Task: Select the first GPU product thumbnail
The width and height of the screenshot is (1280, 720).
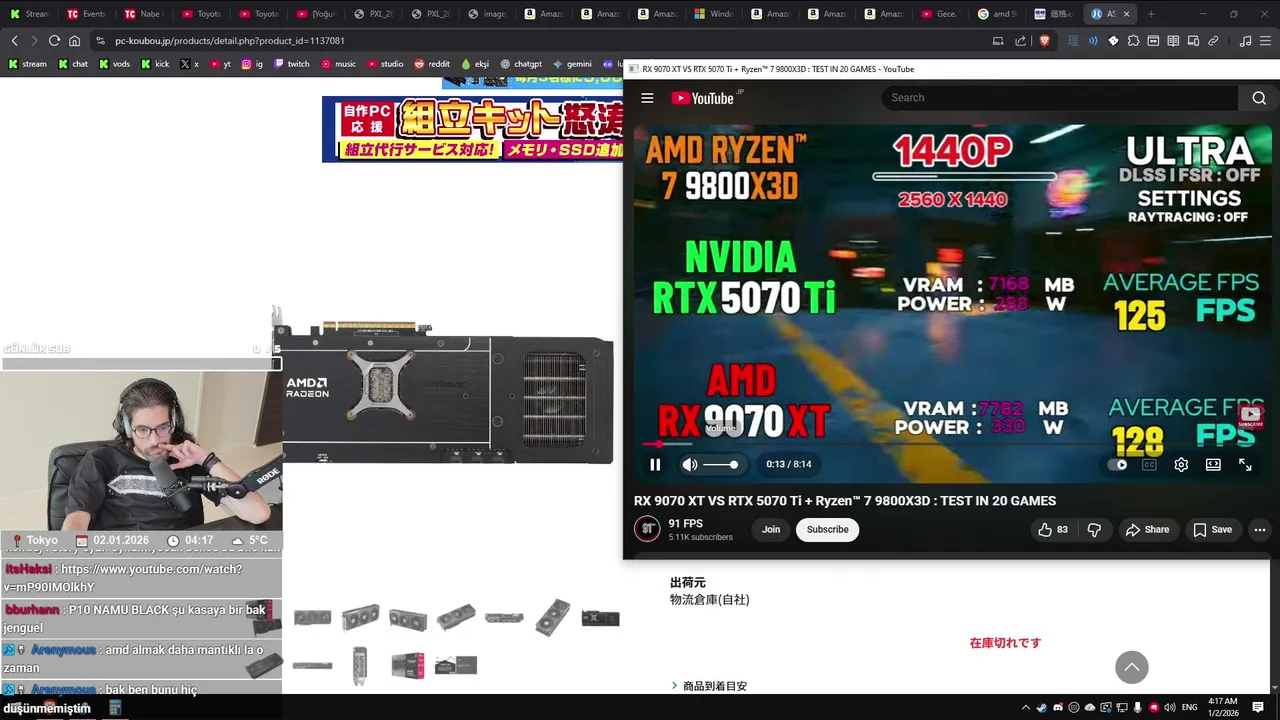Action: pyautogui.click(x=312, y=618)
